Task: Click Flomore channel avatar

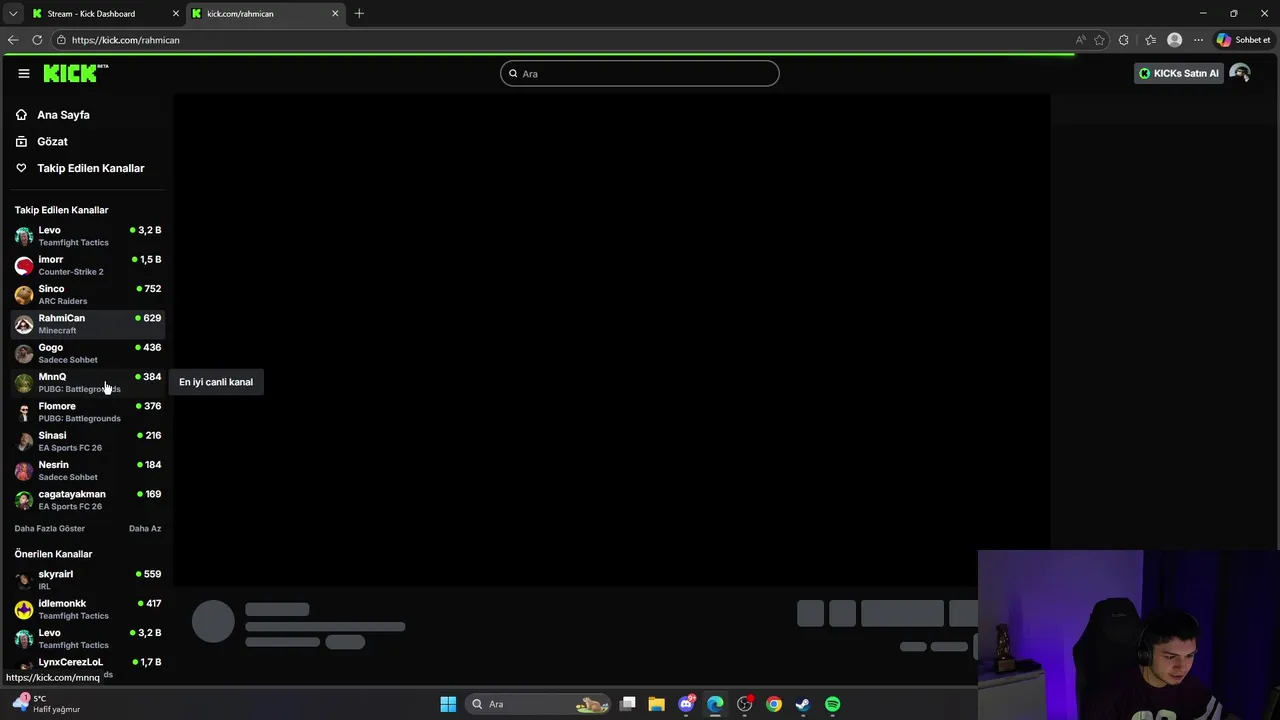Action: [24, 412]
